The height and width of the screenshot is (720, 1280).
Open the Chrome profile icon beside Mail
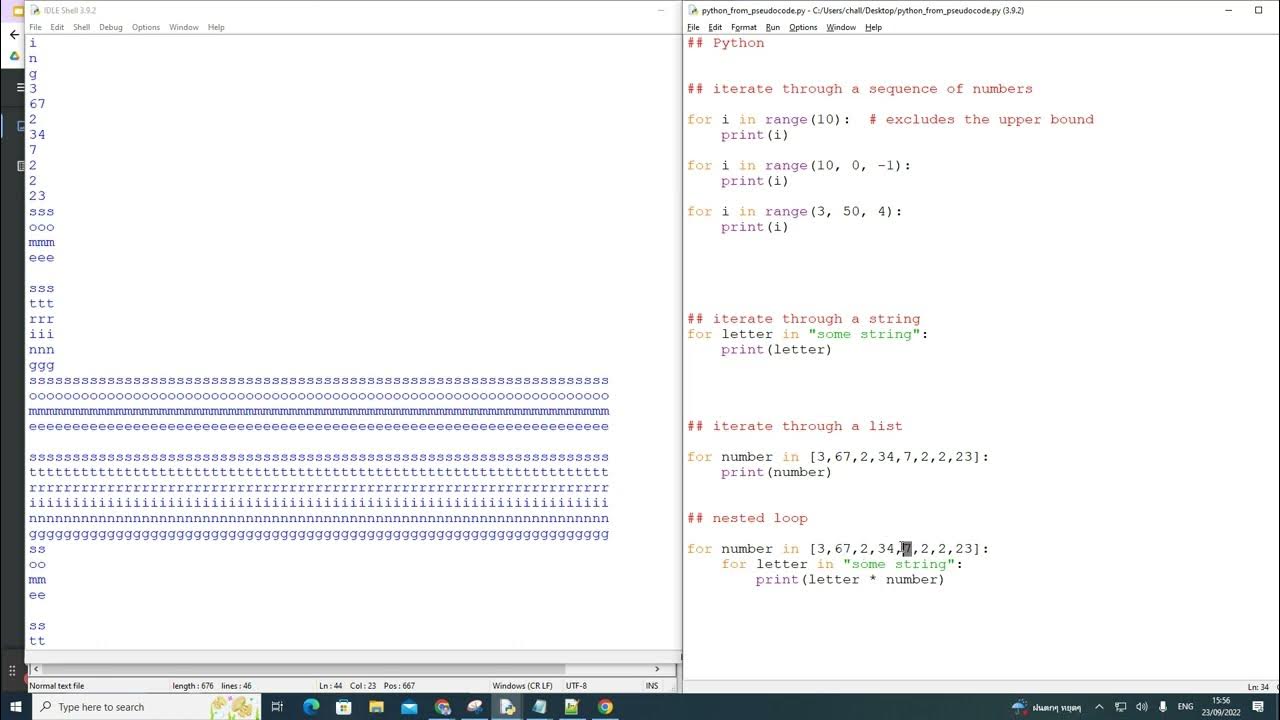tap(443, 707)
